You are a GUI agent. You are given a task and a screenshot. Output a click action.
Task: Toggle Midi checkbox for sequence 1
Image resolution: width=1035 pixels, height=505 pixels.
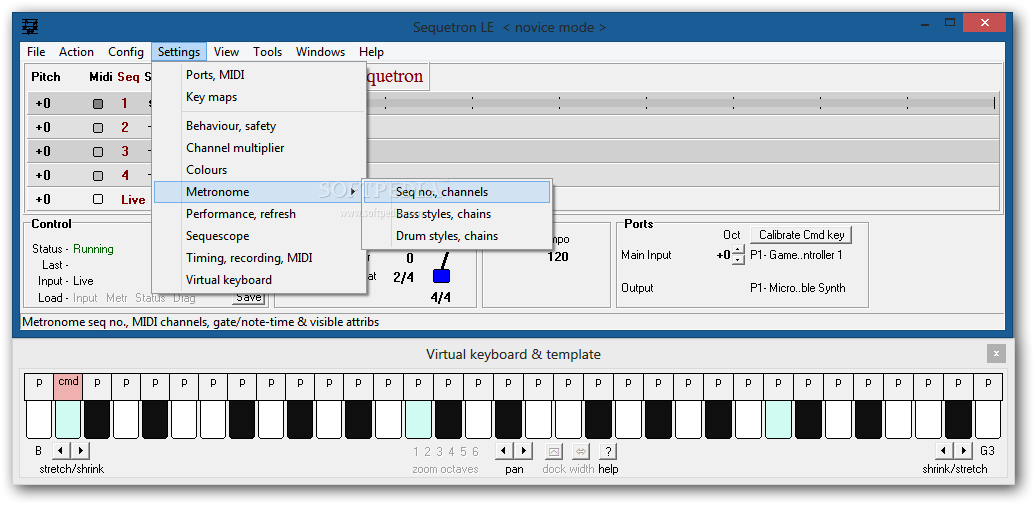pyautogui.click(x=98, y=104)
